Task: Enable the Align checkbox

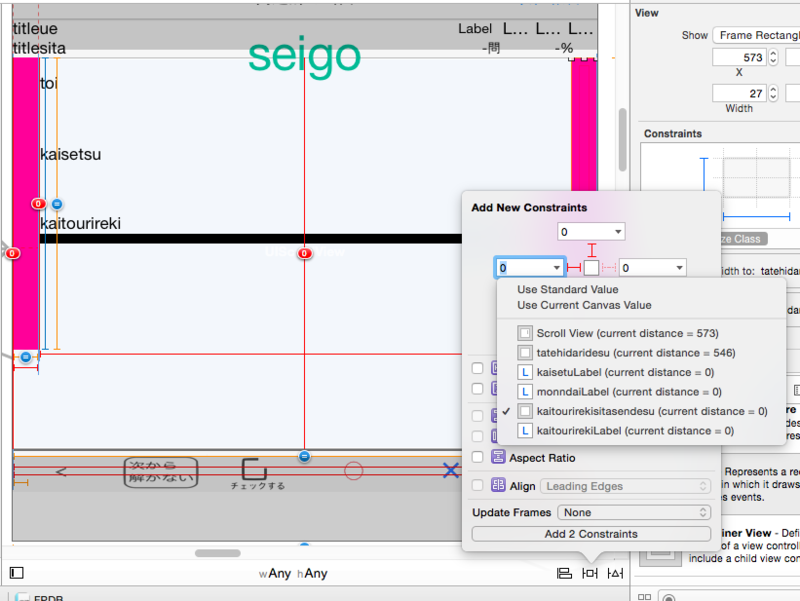Action: tap(478, 485)
